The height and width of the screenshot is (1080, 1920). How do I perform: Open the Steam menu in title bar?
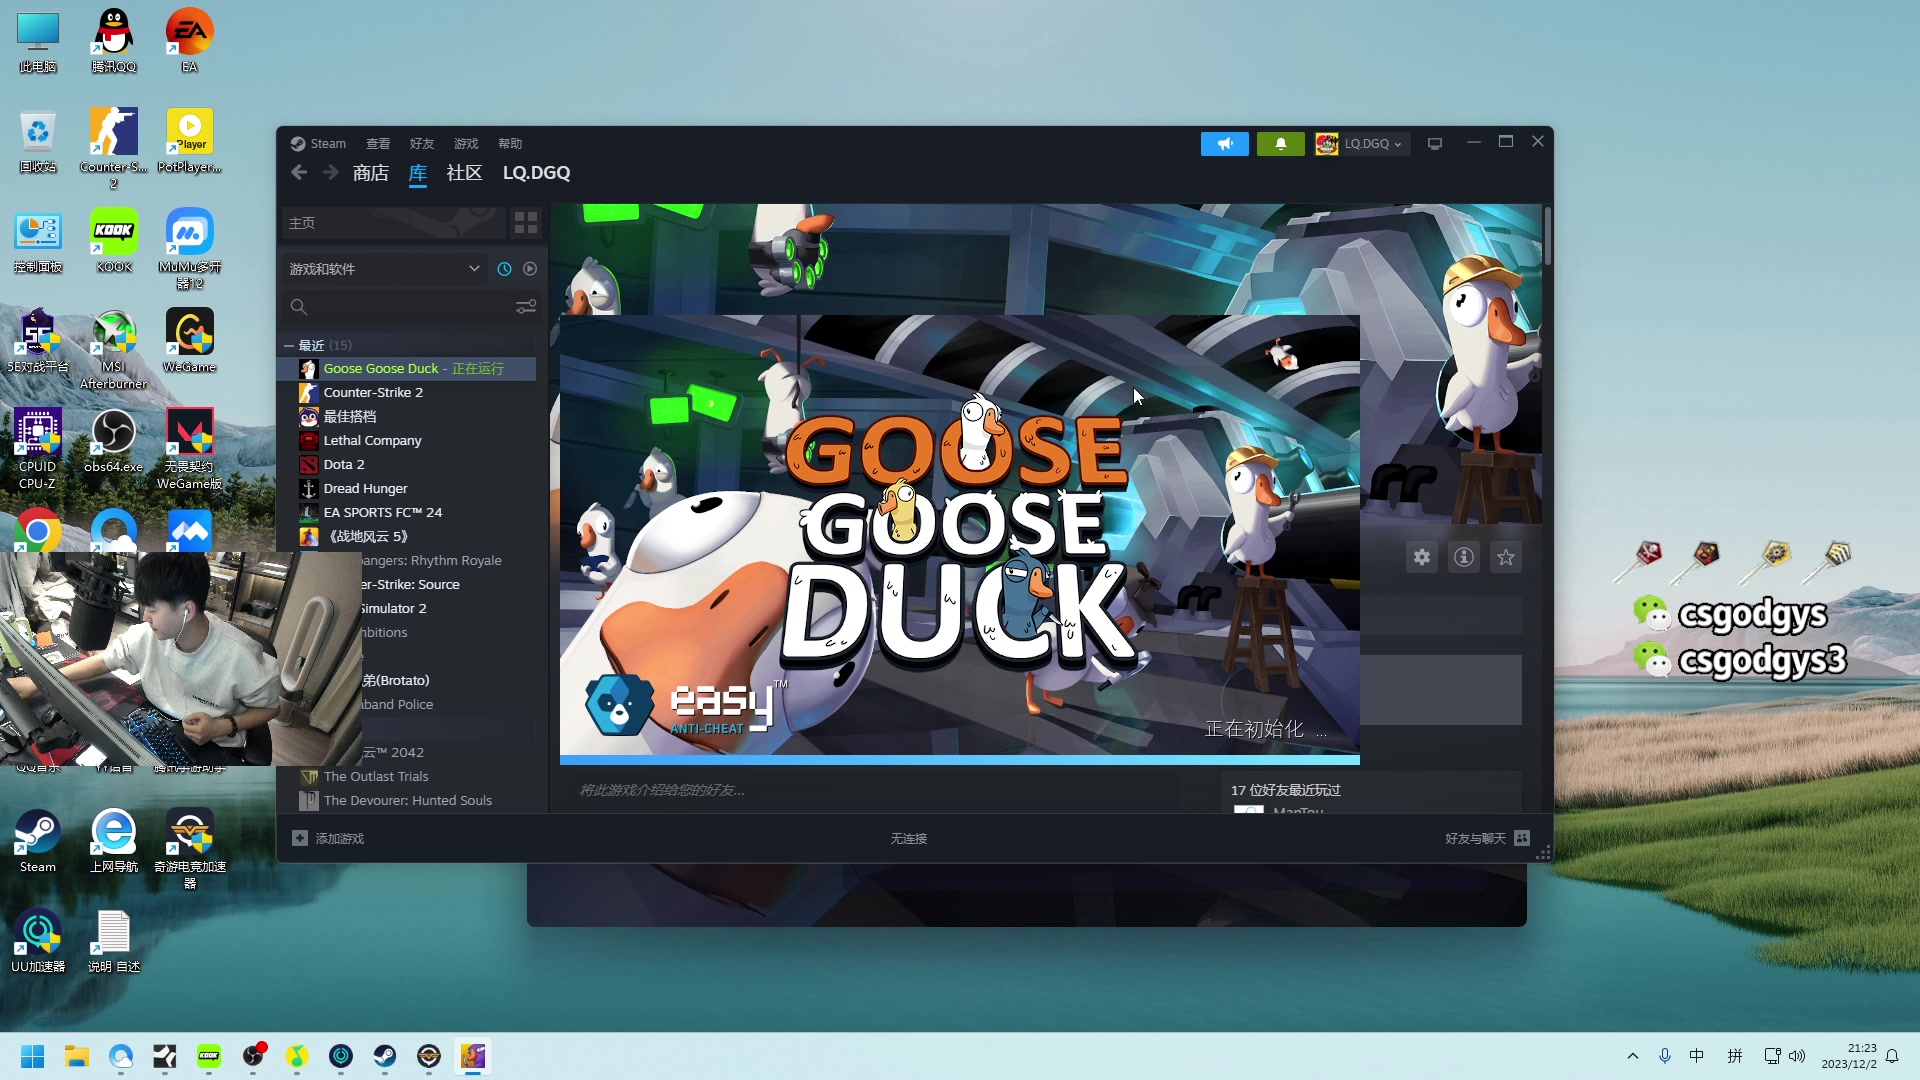319,144
